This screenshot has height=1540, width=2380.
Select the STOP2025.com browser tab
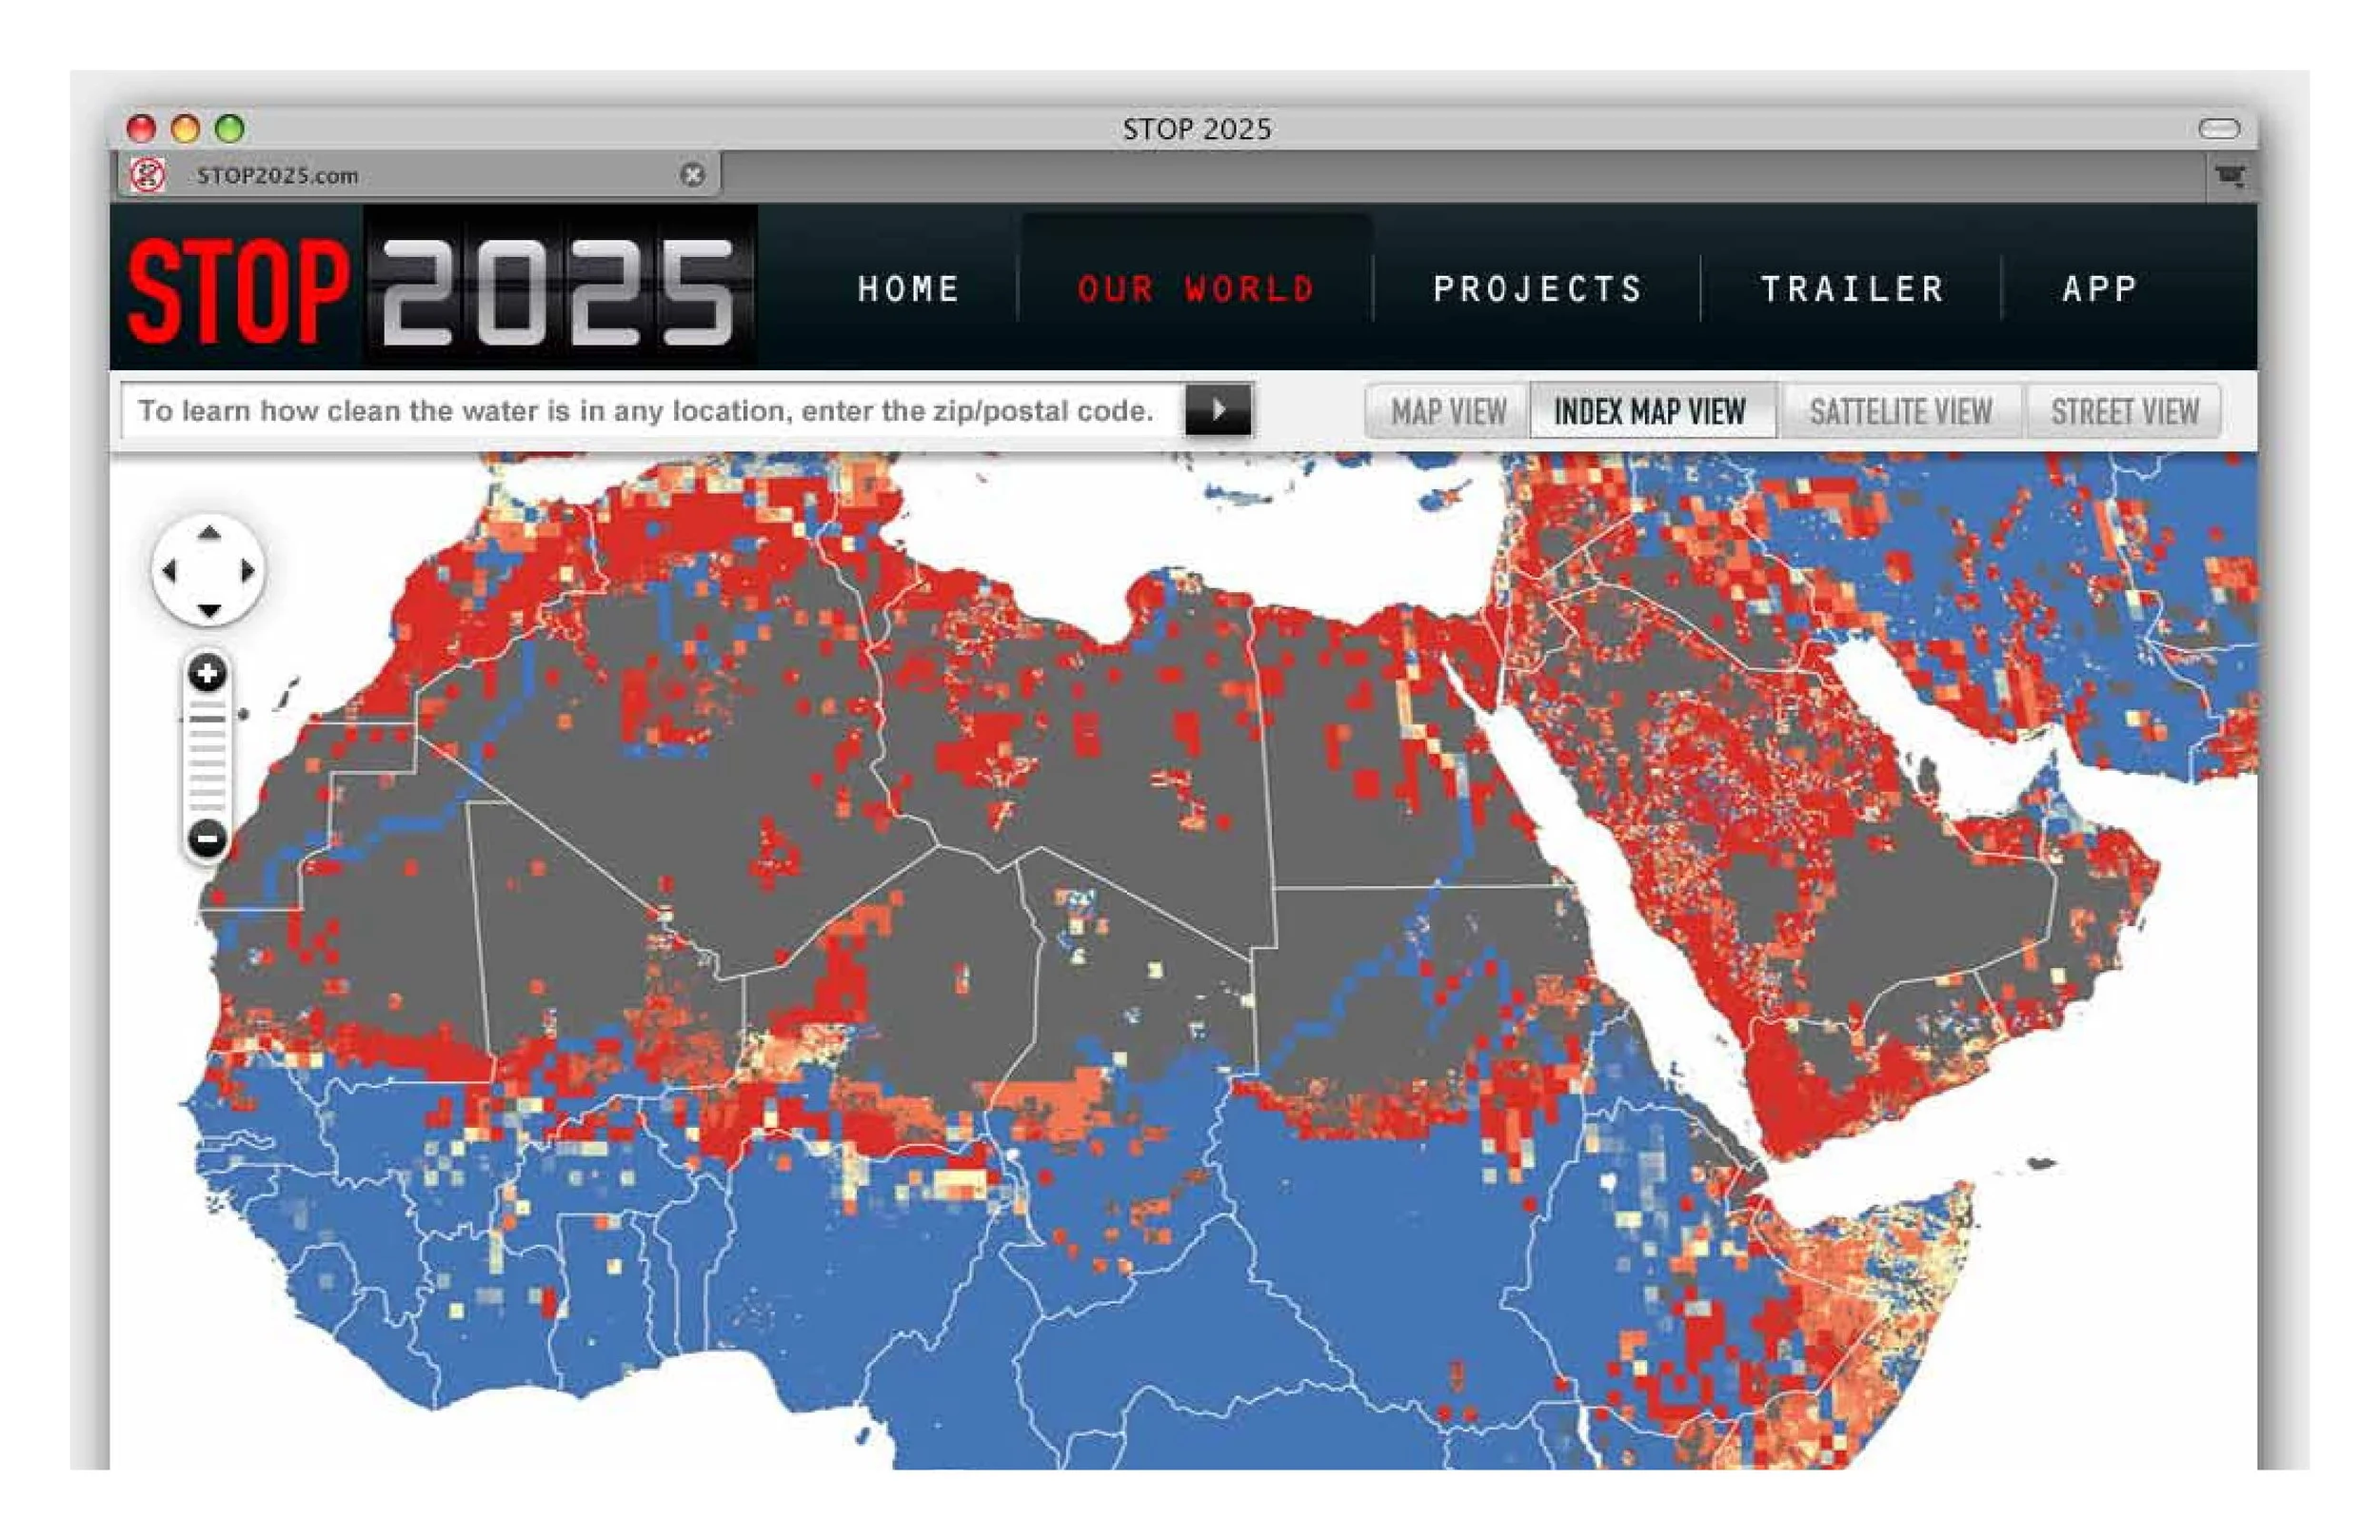[418, 175]
